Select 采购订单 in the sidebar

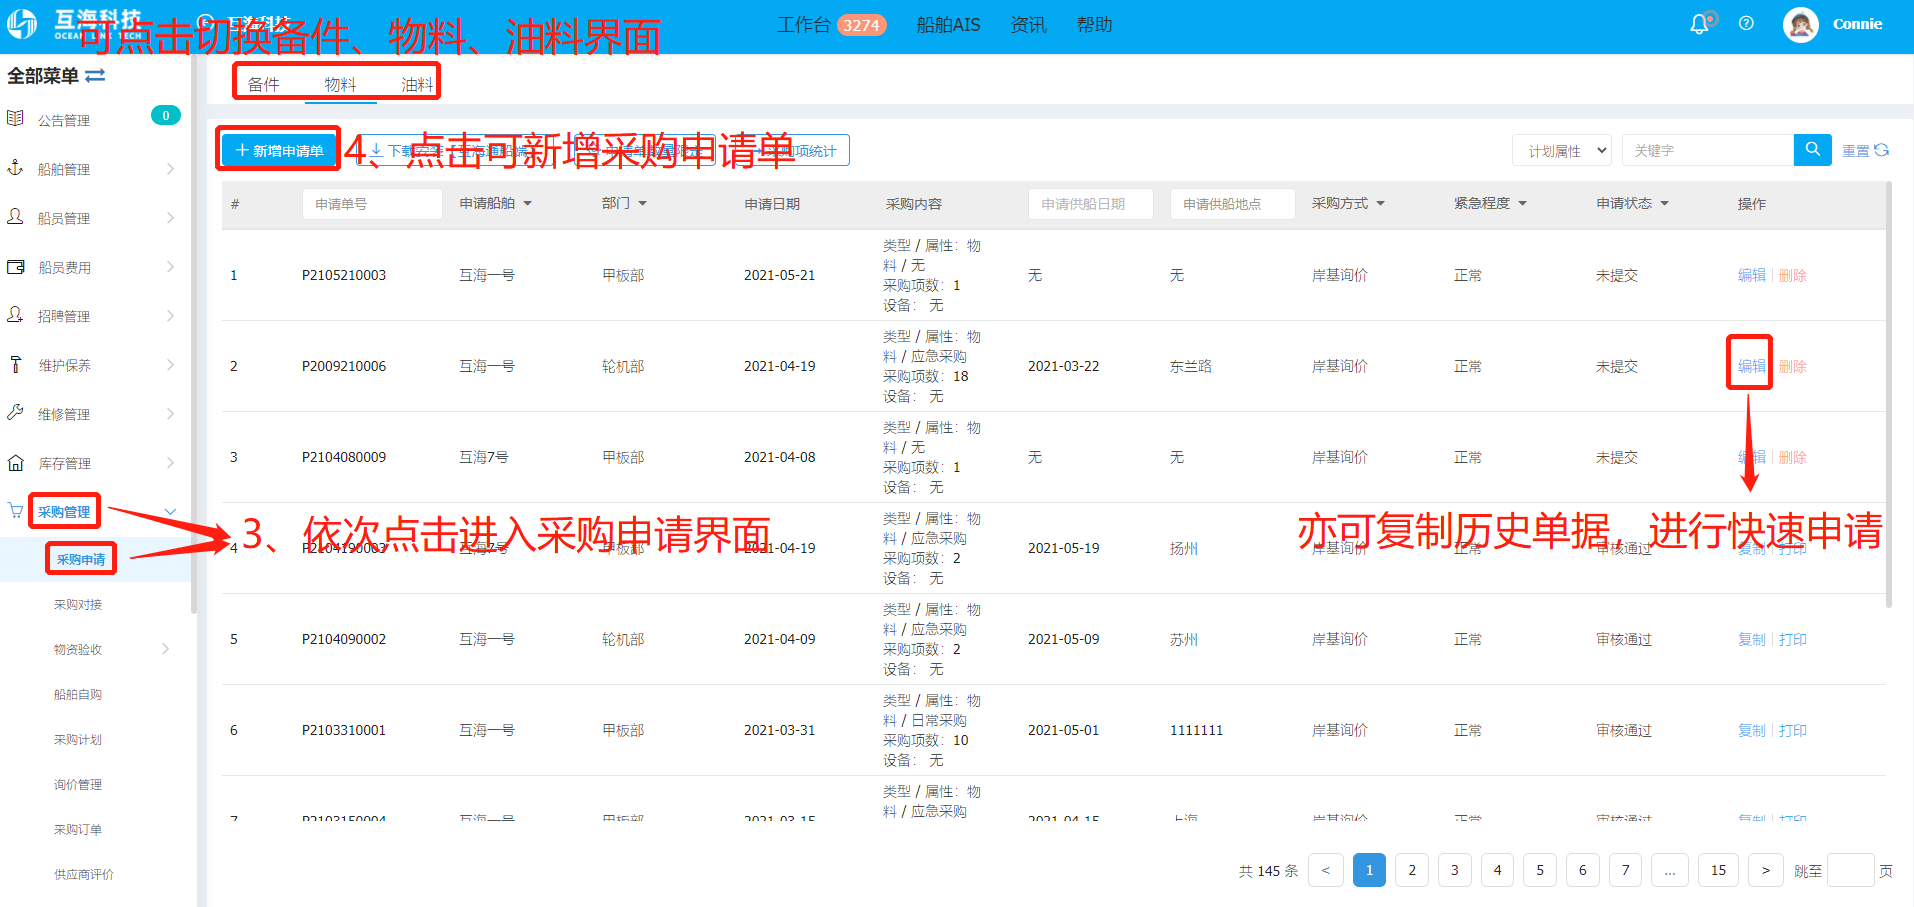(78, 829)
